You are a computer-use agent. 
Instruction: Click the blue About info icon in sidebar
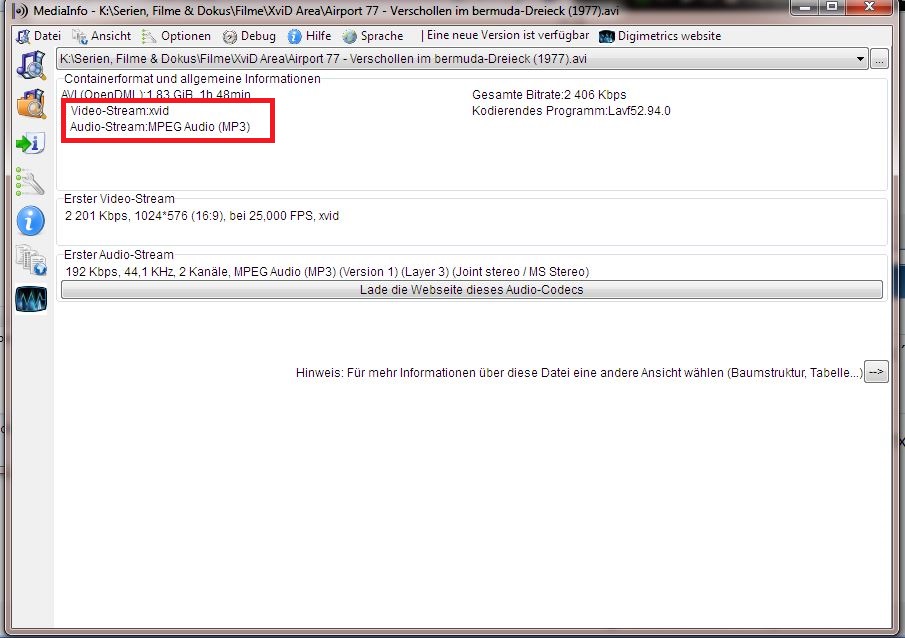(x=31, y=221)
